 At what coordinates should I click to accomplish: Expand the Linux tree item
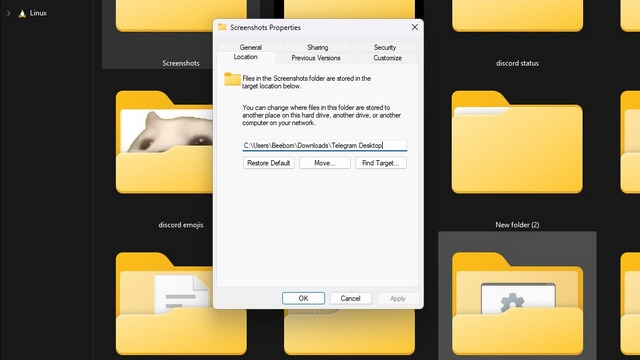tap(9, 13)
